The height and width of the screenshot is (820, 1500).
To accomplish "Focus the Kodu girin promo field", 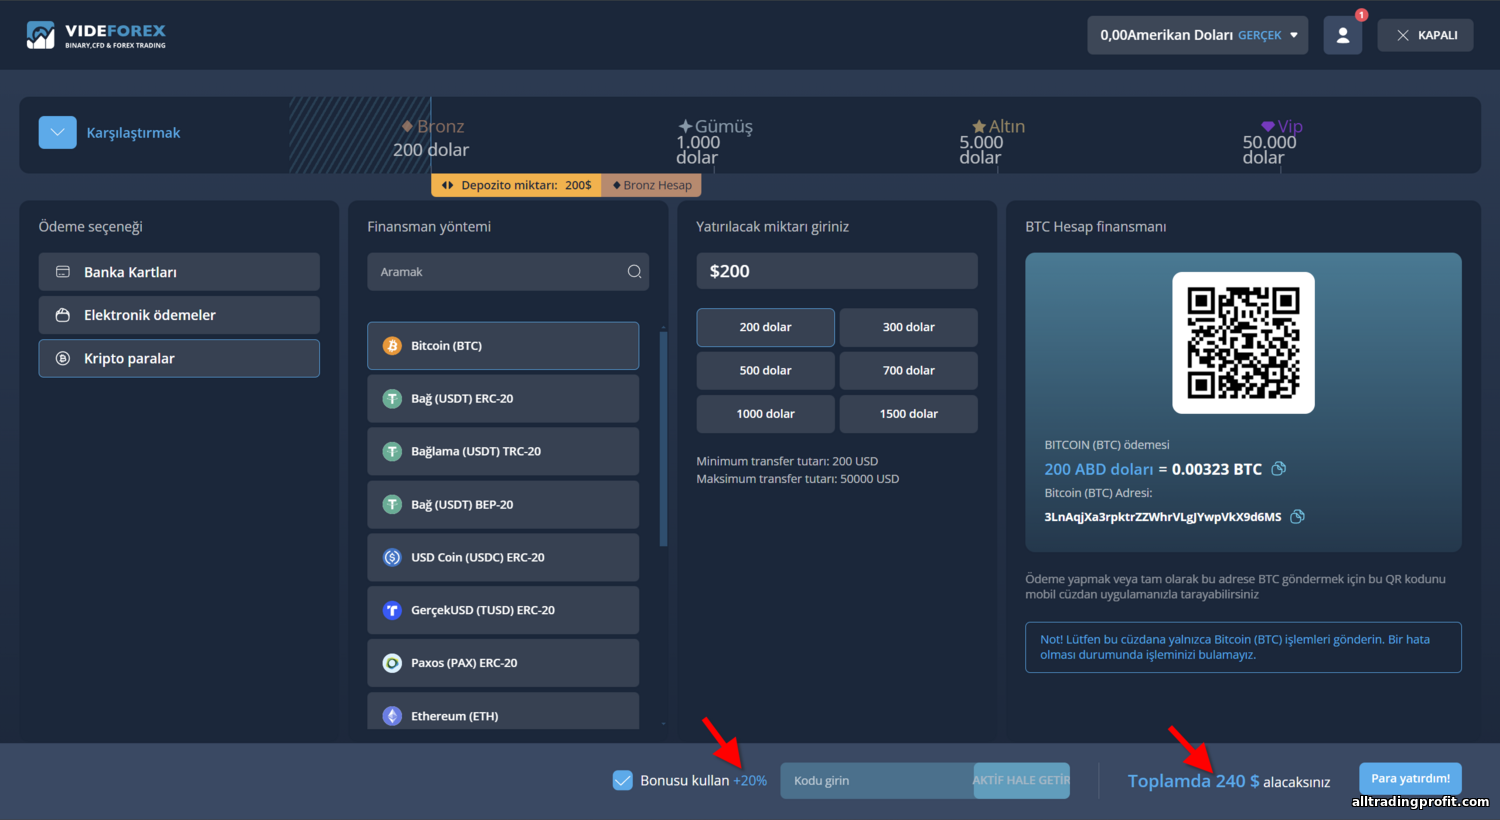I will coord(876,781).
